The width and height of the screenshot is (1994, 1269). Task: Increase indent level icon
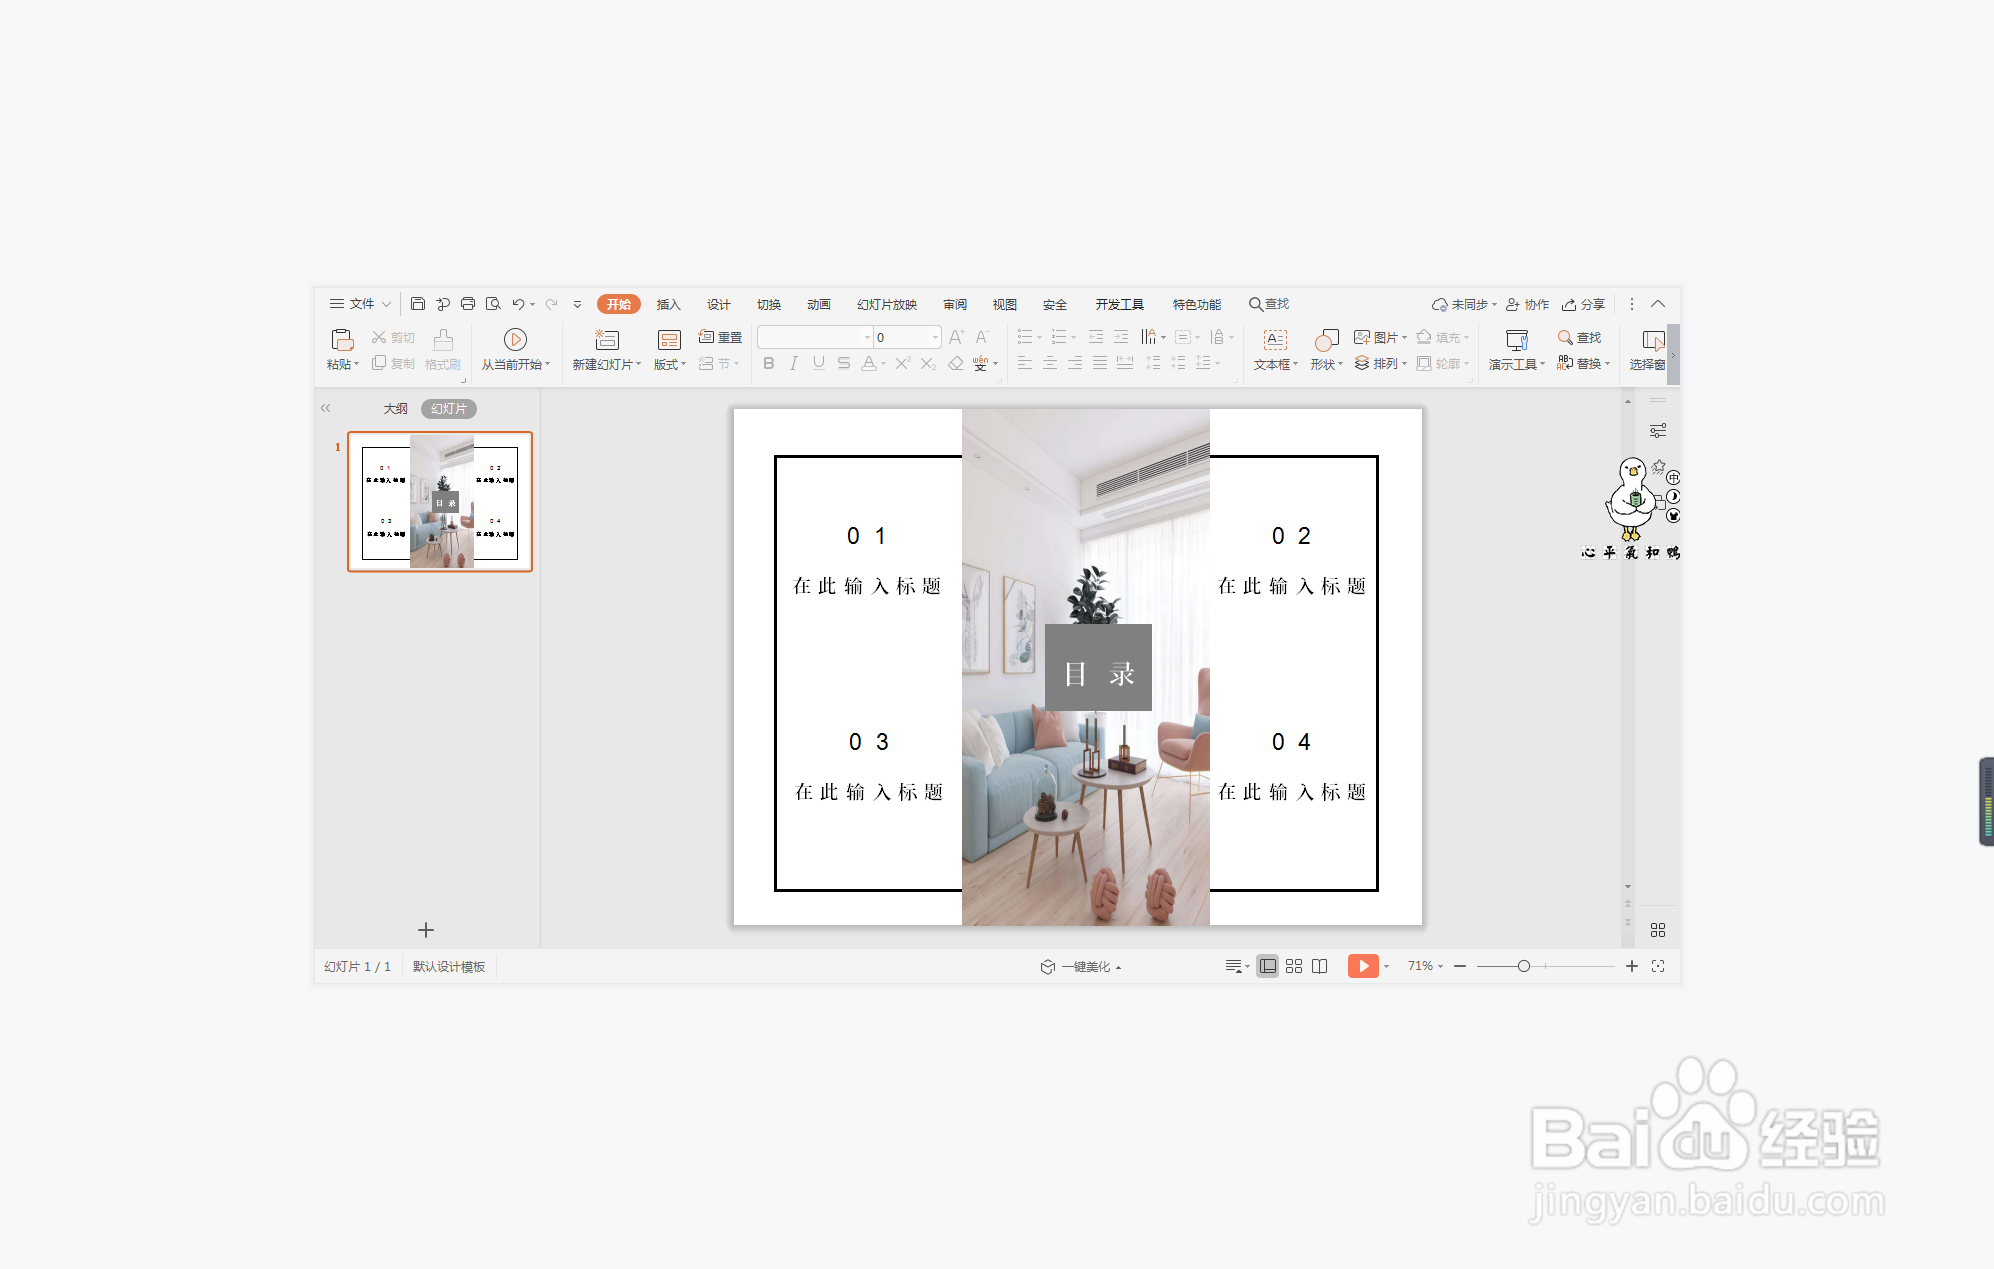pyautogui.click(x=1121, y=337)
